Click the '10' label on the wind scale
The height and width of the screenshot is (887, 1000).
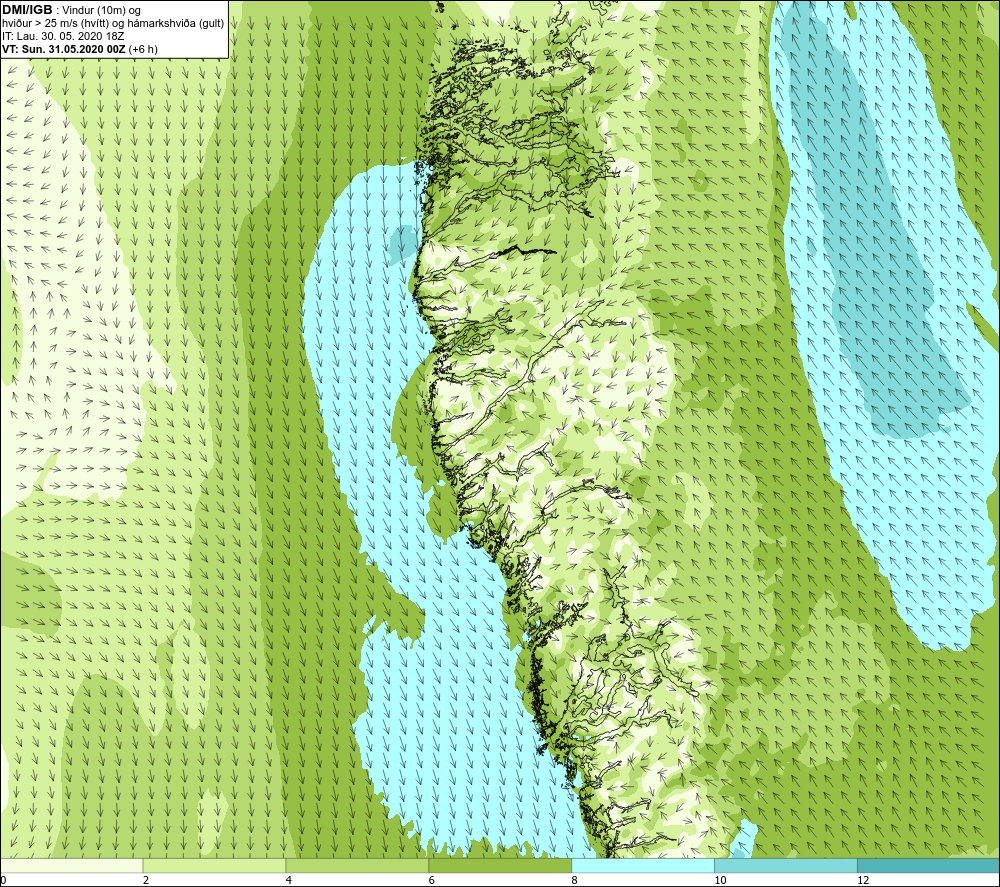720,881
